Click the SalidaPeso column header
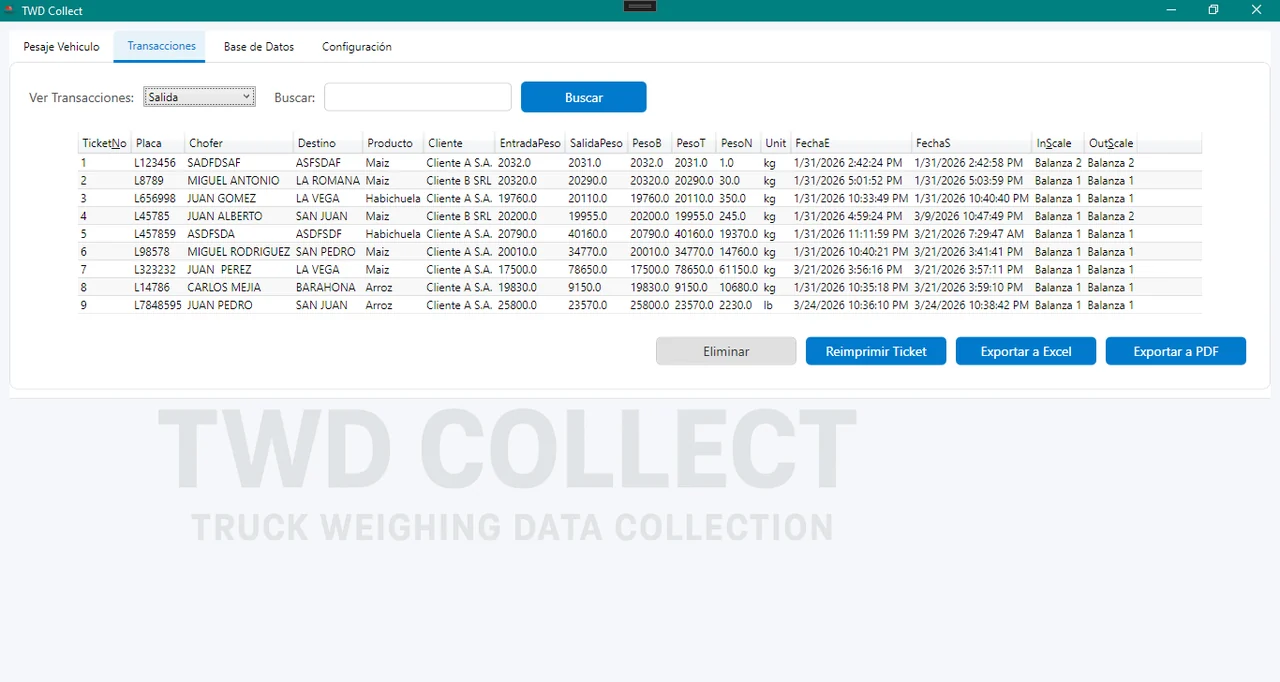Image resolution: width=1280 pixels, height=682 pixels. tap(597, 143)
